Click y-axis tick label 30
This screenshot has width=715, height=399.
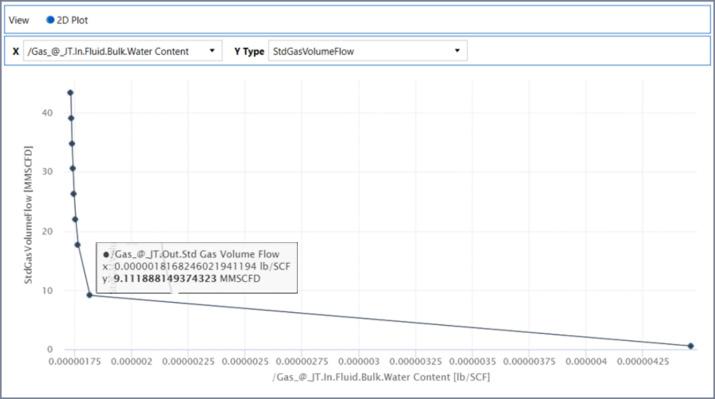(x=47, y=171)
